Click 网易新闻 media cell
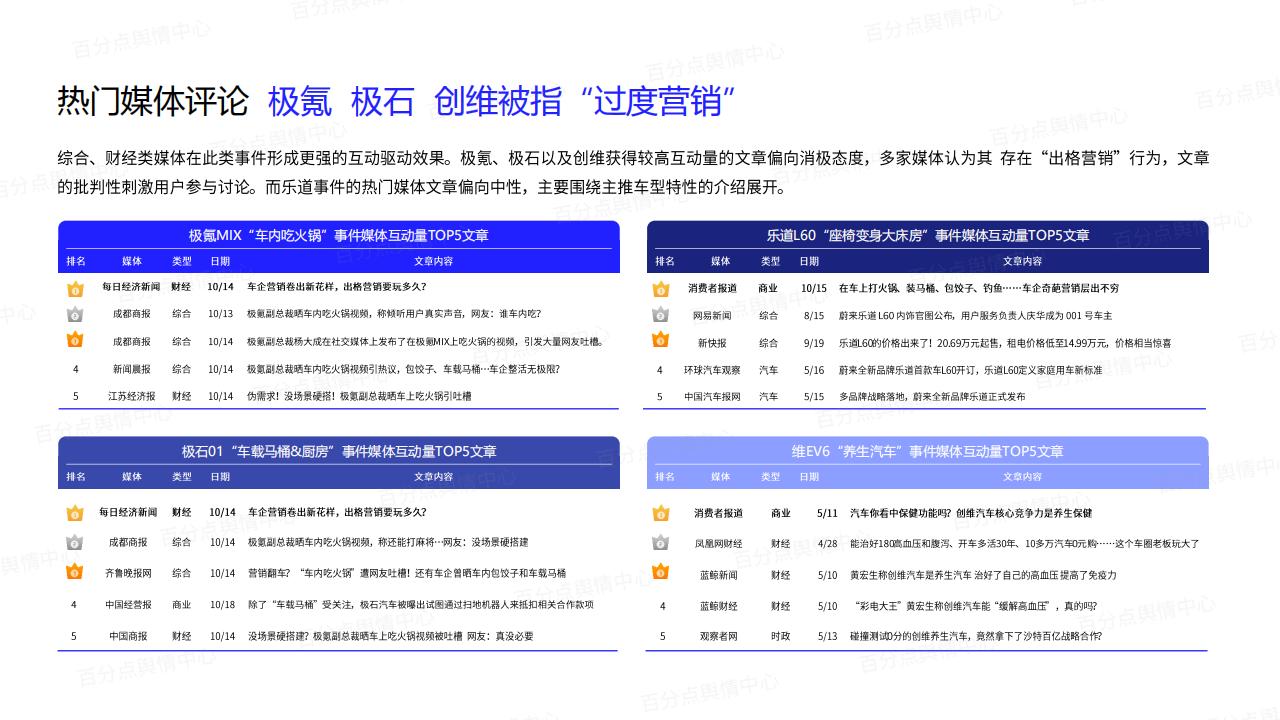This screenshot has width=1280, height=720. tap(712, 316)
